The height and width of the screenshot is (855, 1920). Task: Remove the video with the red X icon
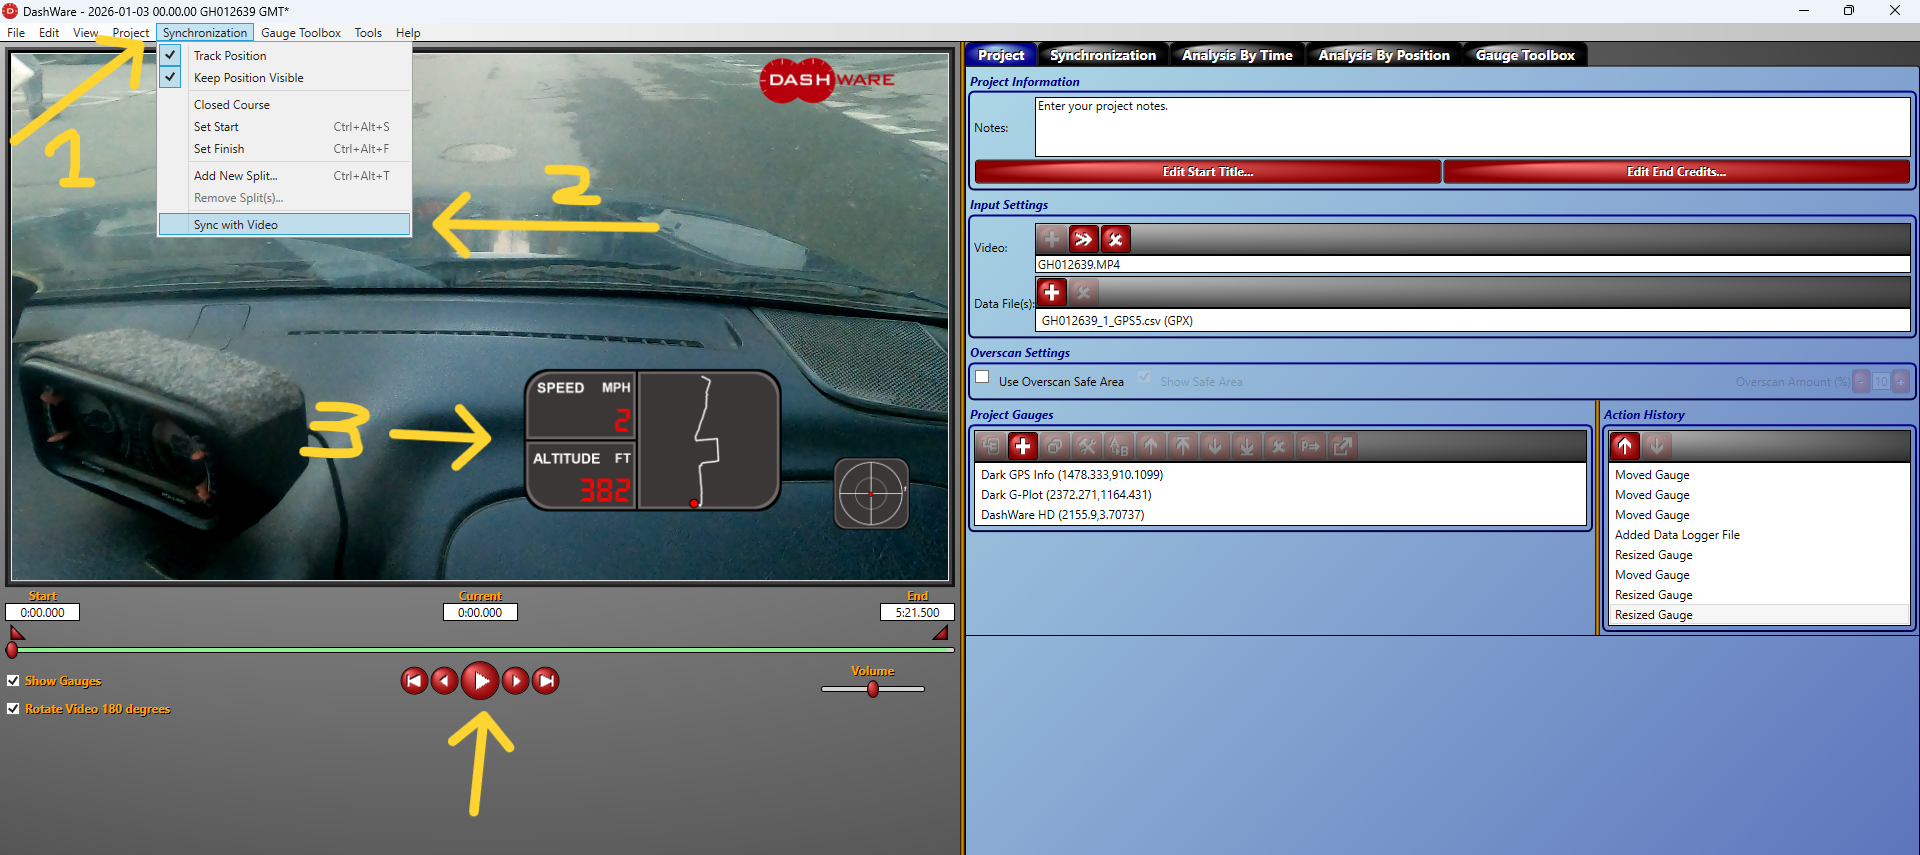[1115, 239]
